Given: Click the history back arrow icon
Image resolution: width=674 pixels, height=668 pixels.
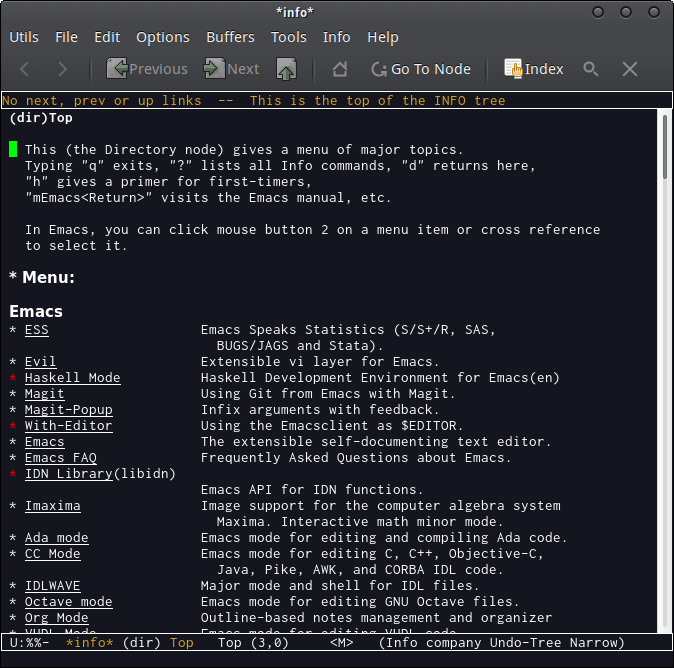Looking at the screenshot, I should pyautogui.click(x=25, y=69).
